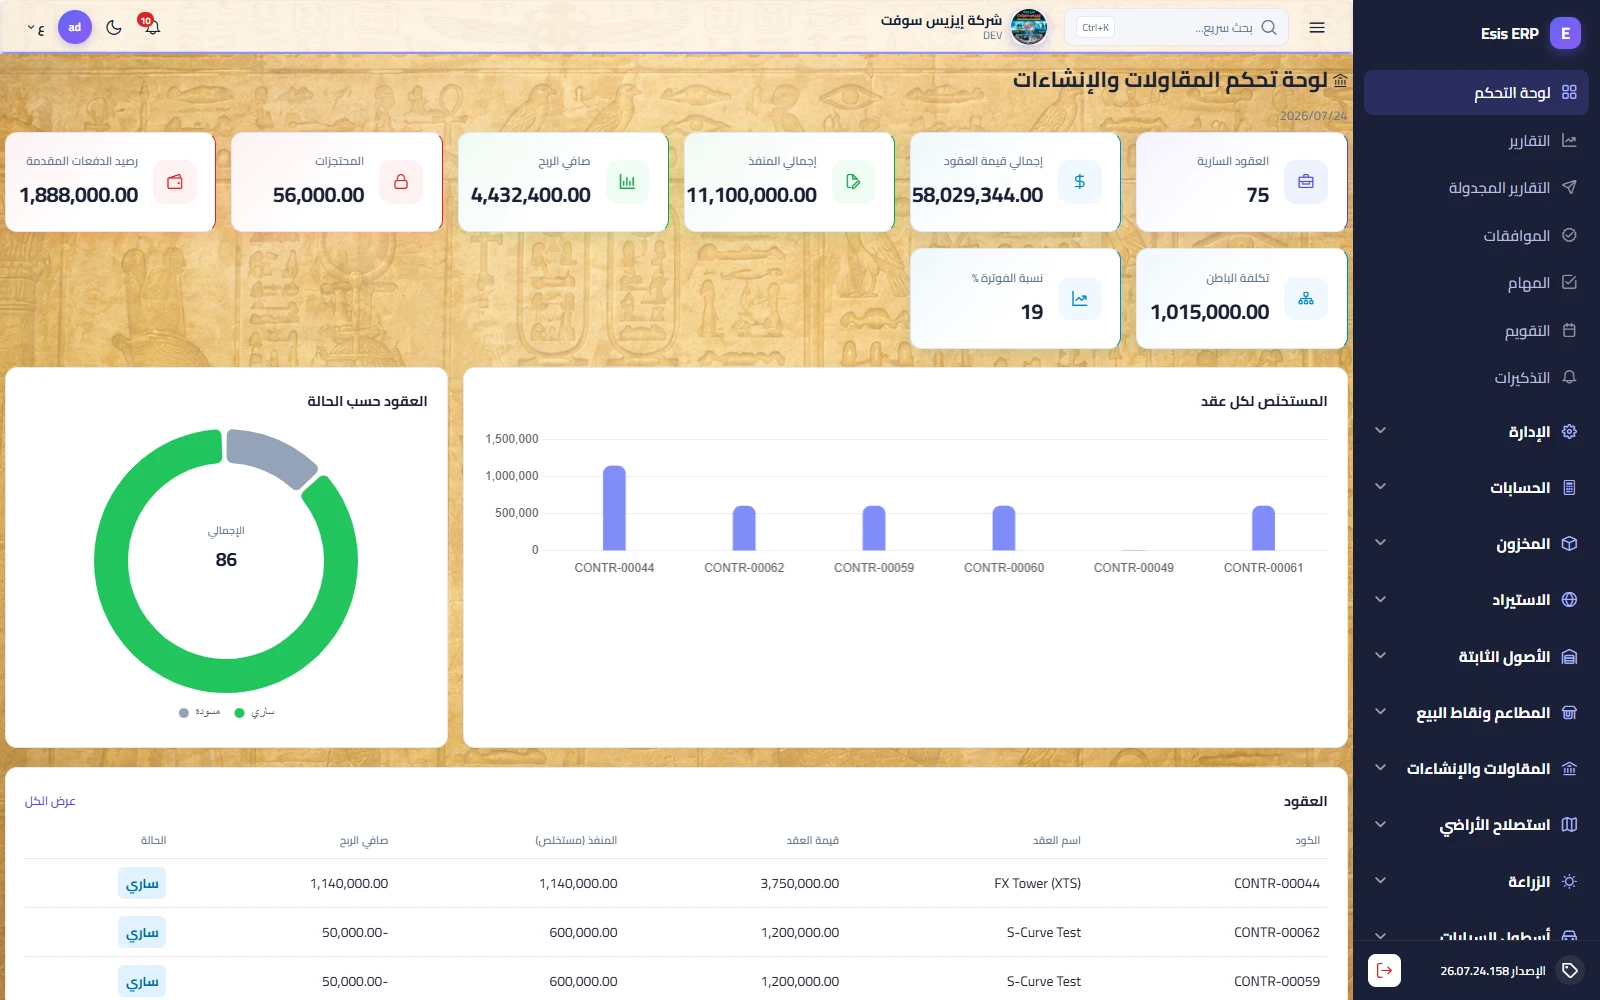Screen dimensions: 1600x1000
Task: Click the المطاعم ونقاط البيع icon
Action: (1569, 712)
